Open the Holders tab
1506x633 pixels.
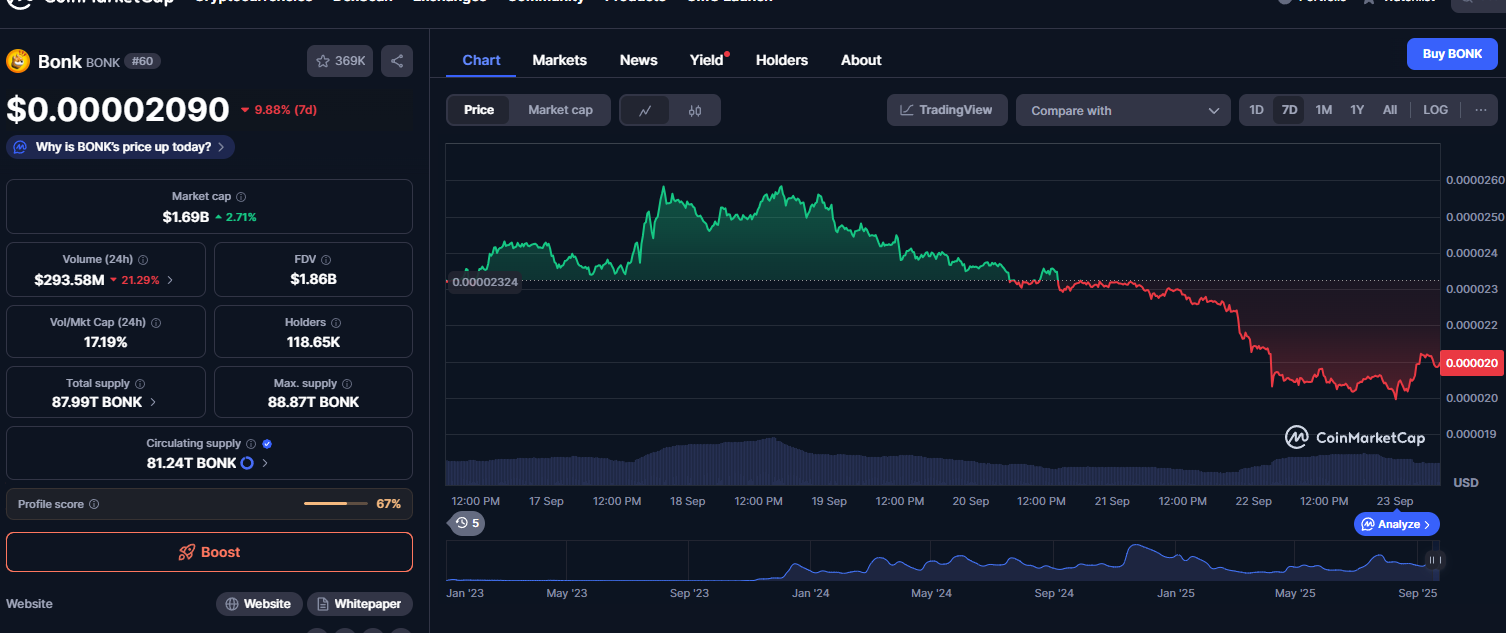coord(782,60)
